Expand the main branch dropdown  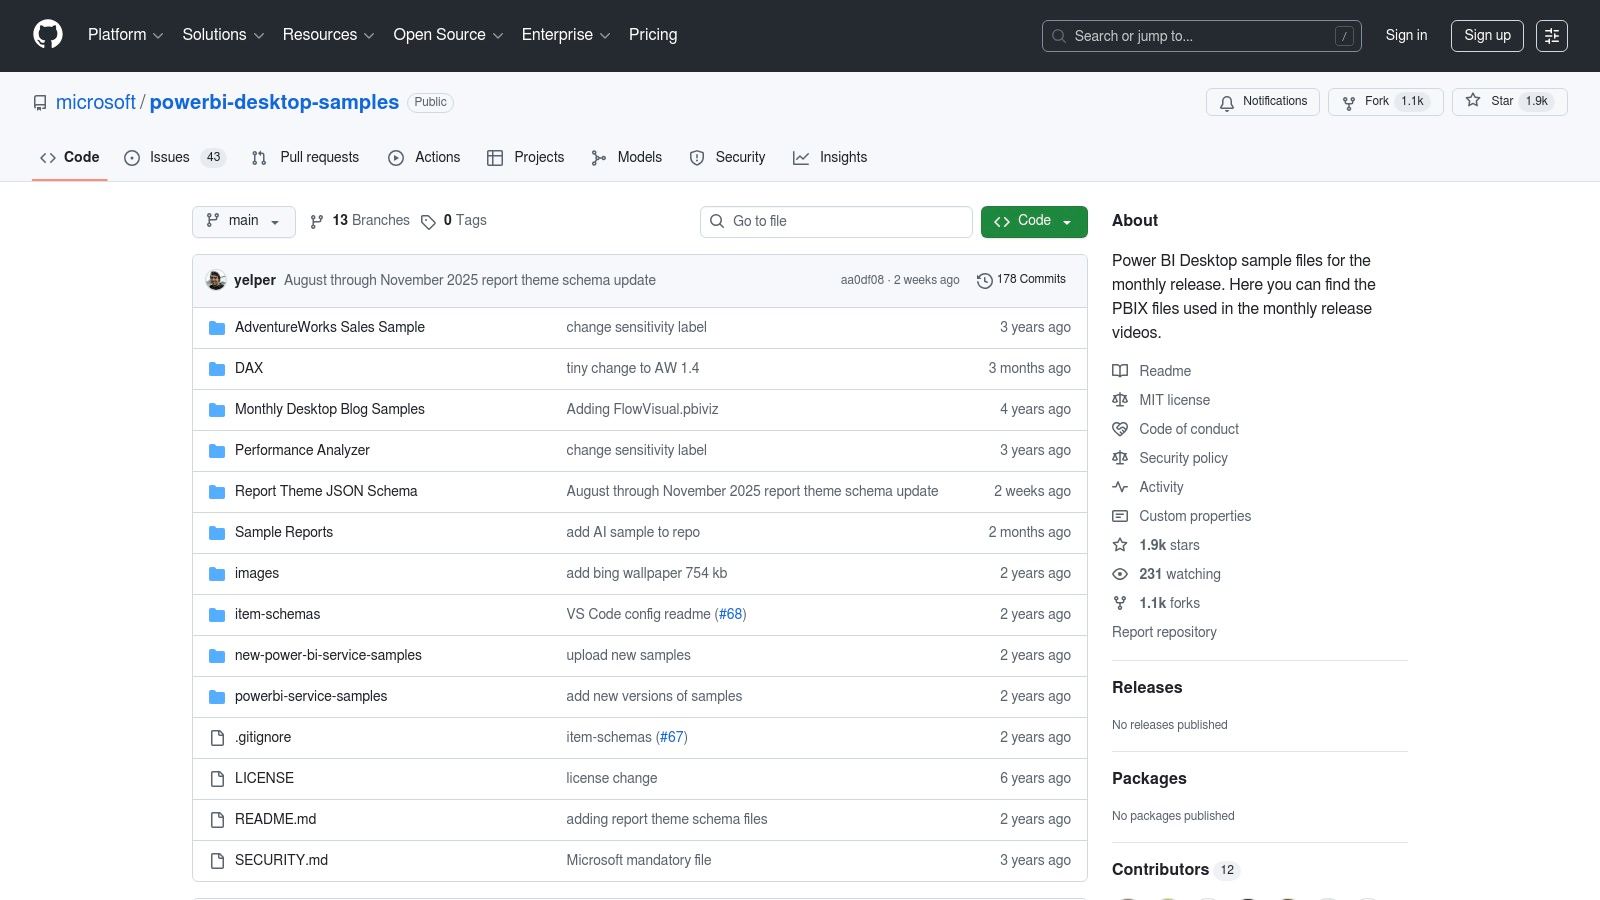(243, 221)
